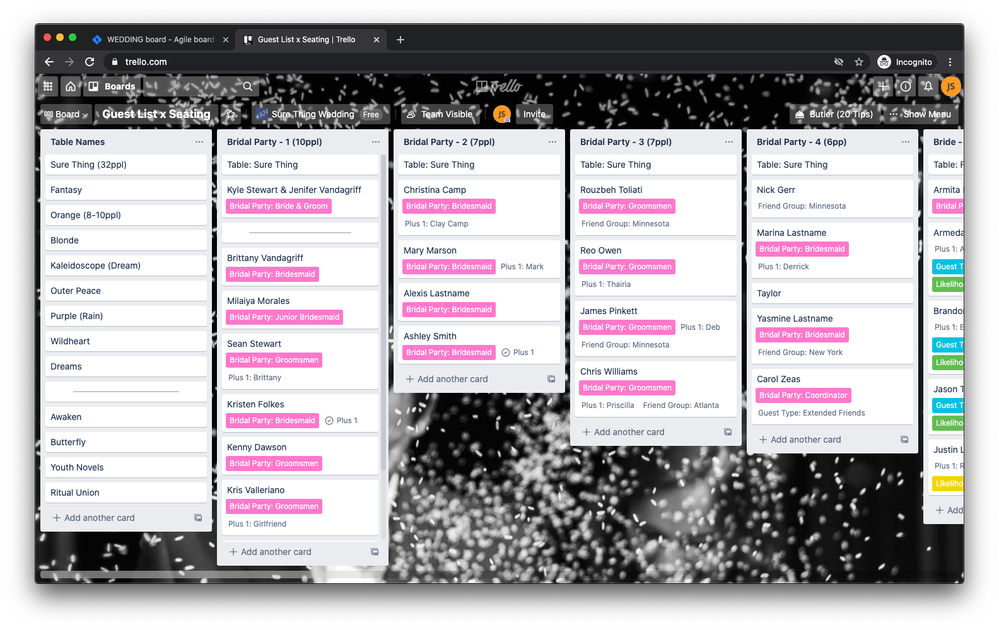Click Bride & Groom pink label
Image resolution: width=999 pixels, height=630 pixels.
(x=278, y=206)
